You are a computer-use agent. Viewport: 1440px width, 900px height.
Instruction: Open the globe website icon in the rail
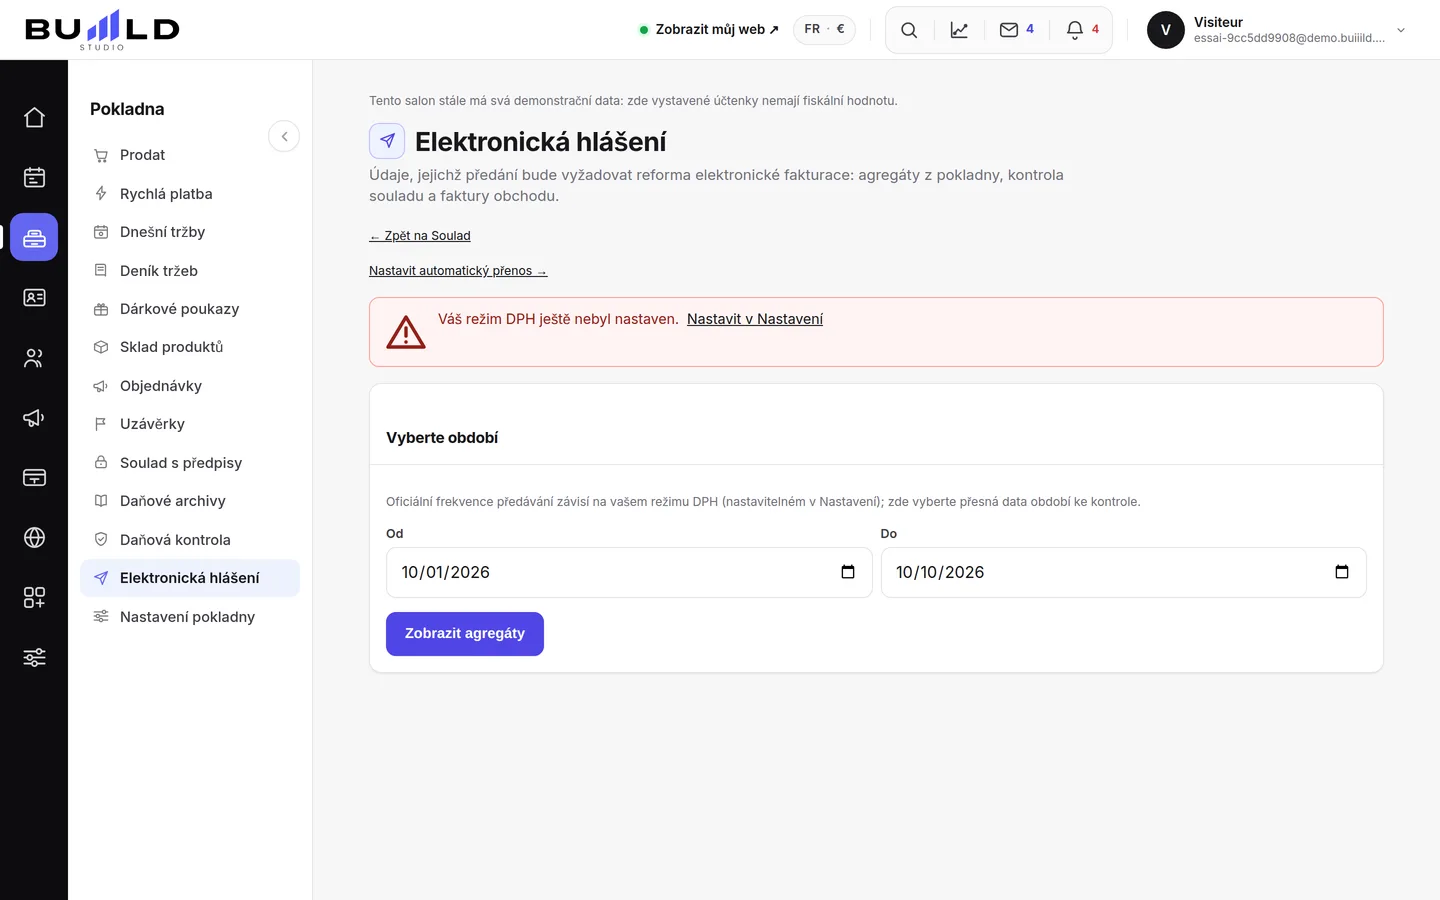(x=34, y=537)
